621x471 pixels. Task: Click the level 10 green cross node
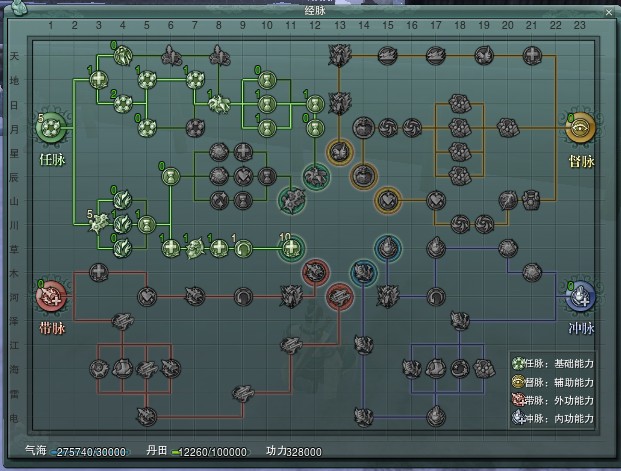click(x=291, y=247)
